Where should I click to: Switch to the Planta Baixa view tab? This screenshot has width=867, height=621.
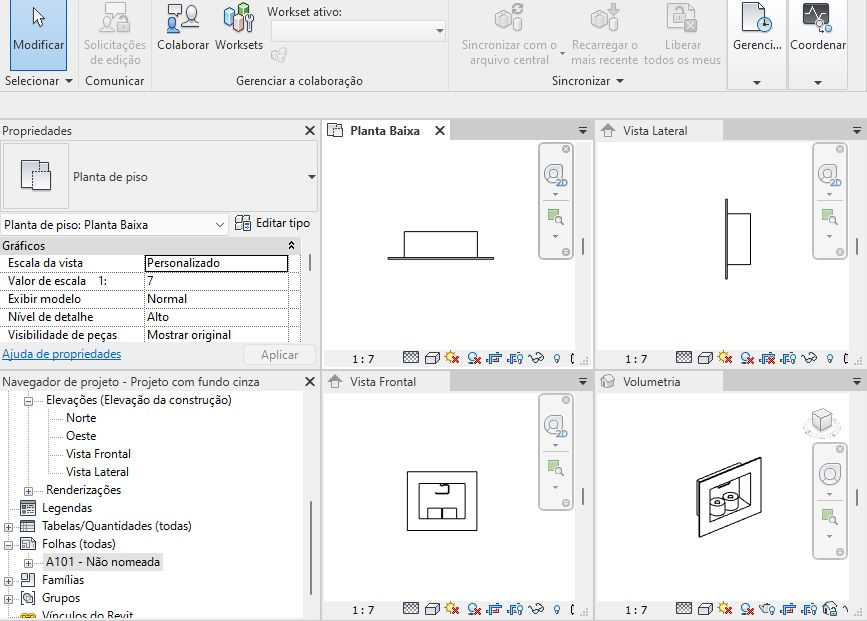click(385, 131)
